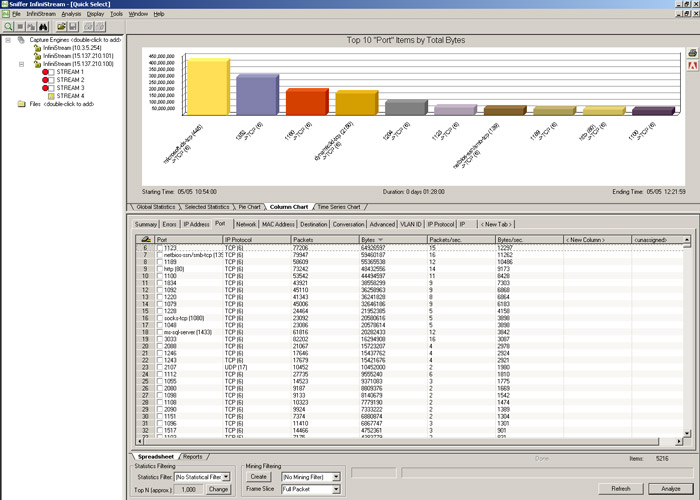Click the <New Column> header
The height and width of the screenshot is (500, 700).
point(597,240)
